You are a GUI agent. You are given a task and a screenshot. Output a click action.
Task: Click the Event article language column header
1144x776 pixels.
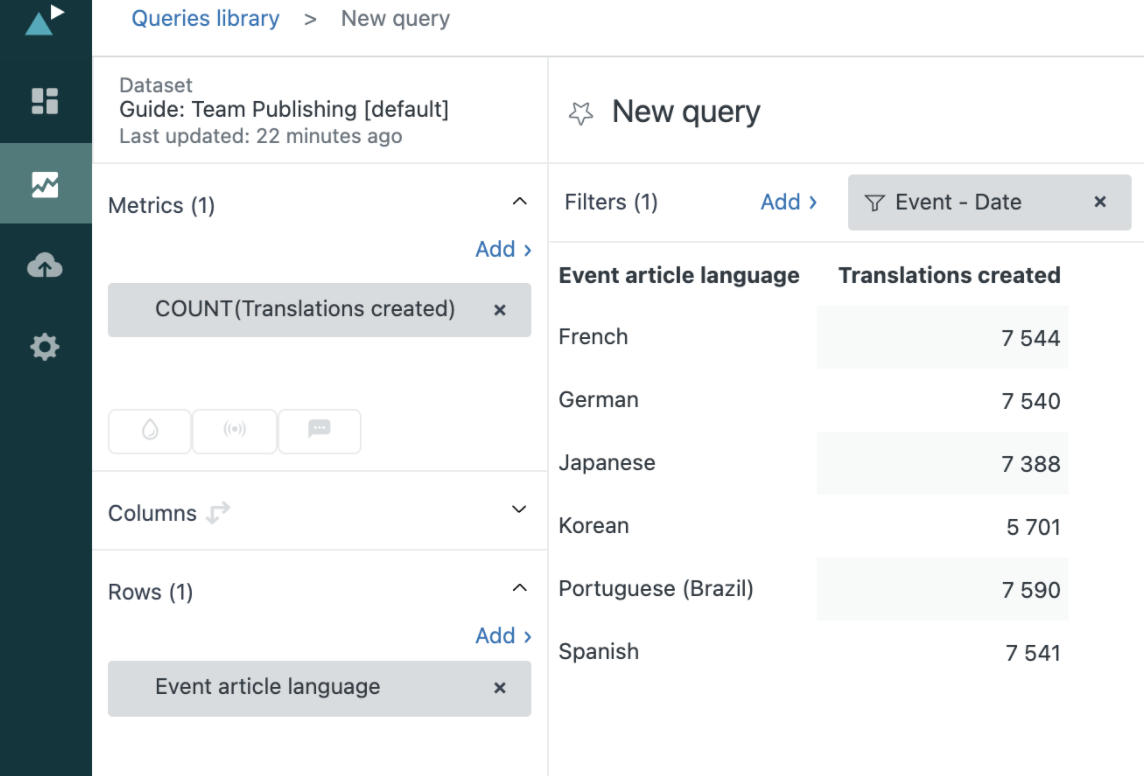point(679,276)
